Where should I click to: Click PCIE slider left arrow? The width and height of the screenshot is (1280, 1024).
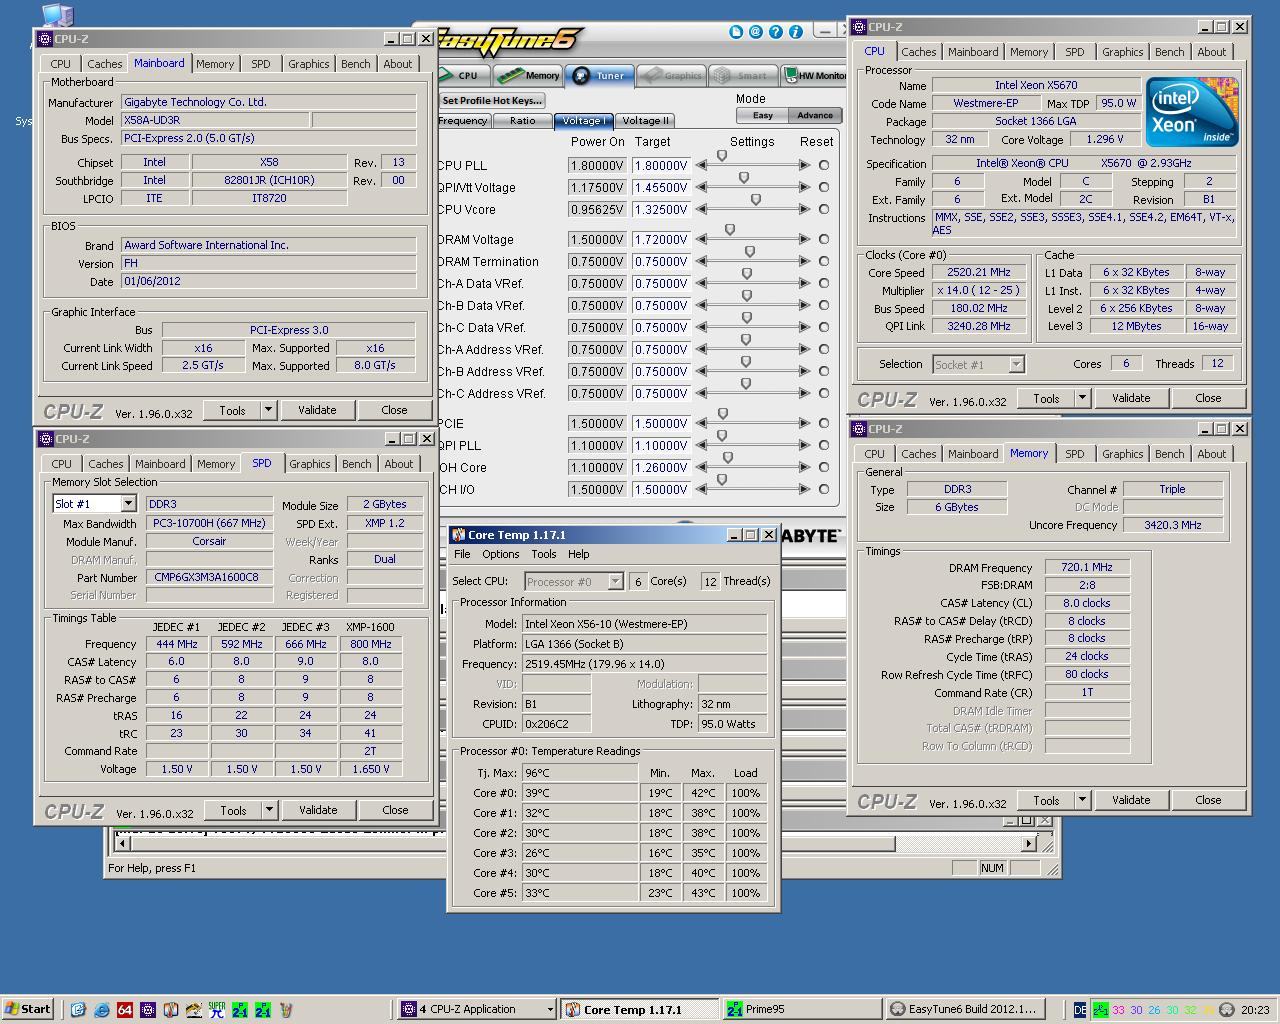[x=702, y=424]
